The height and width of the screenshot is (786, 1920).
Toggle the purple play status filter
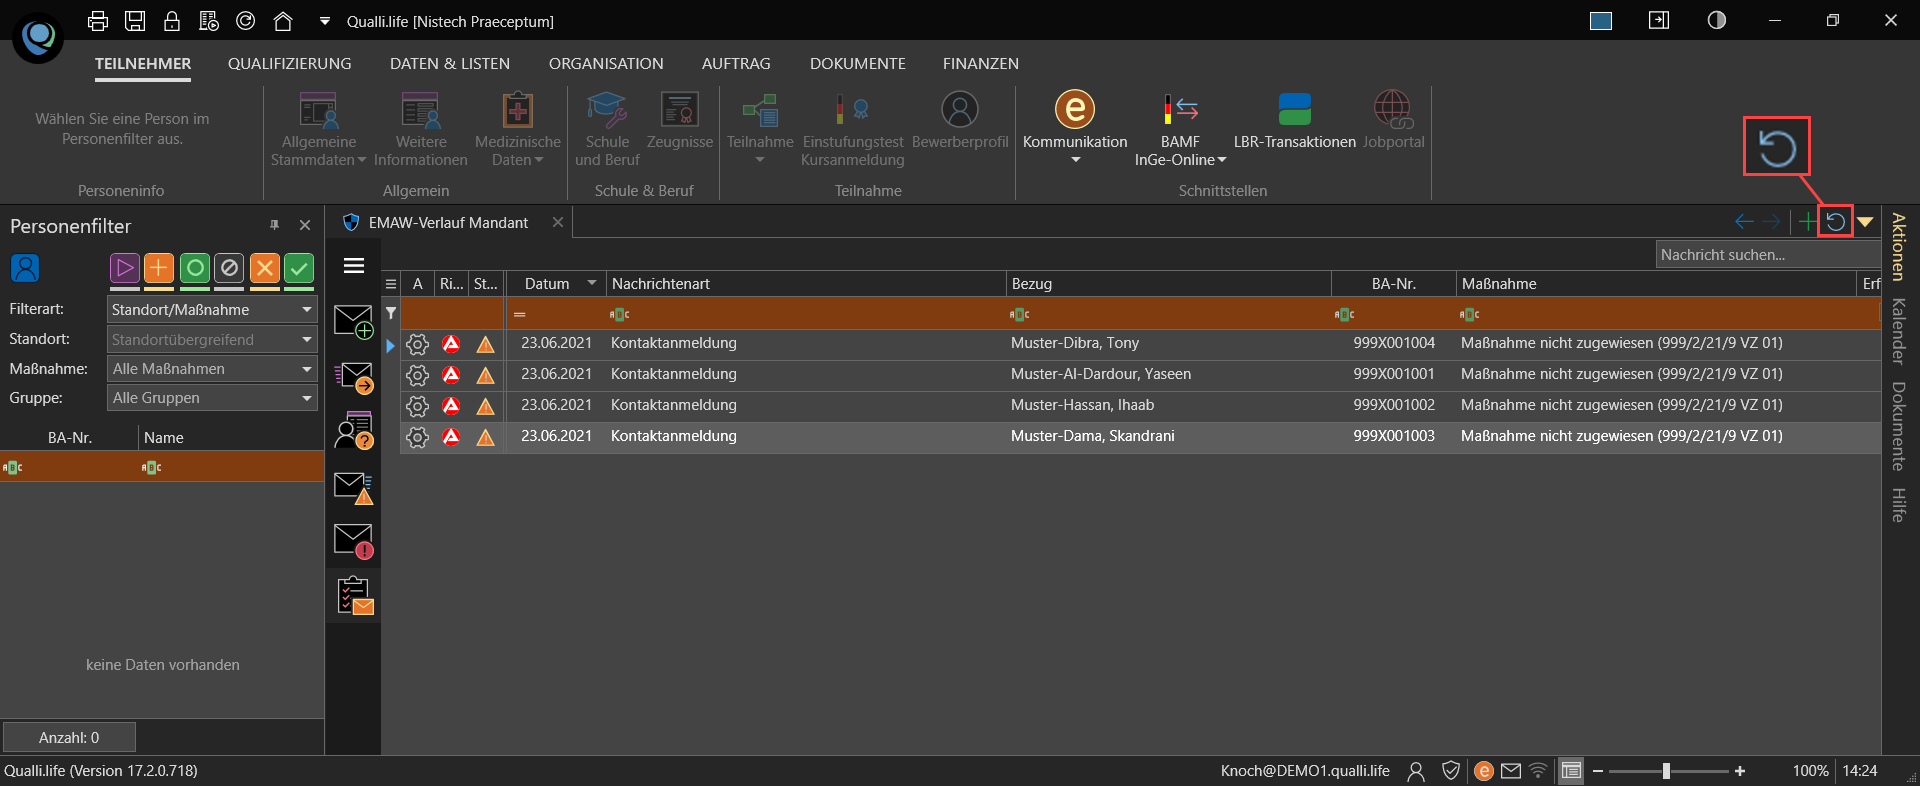point(124,268)
